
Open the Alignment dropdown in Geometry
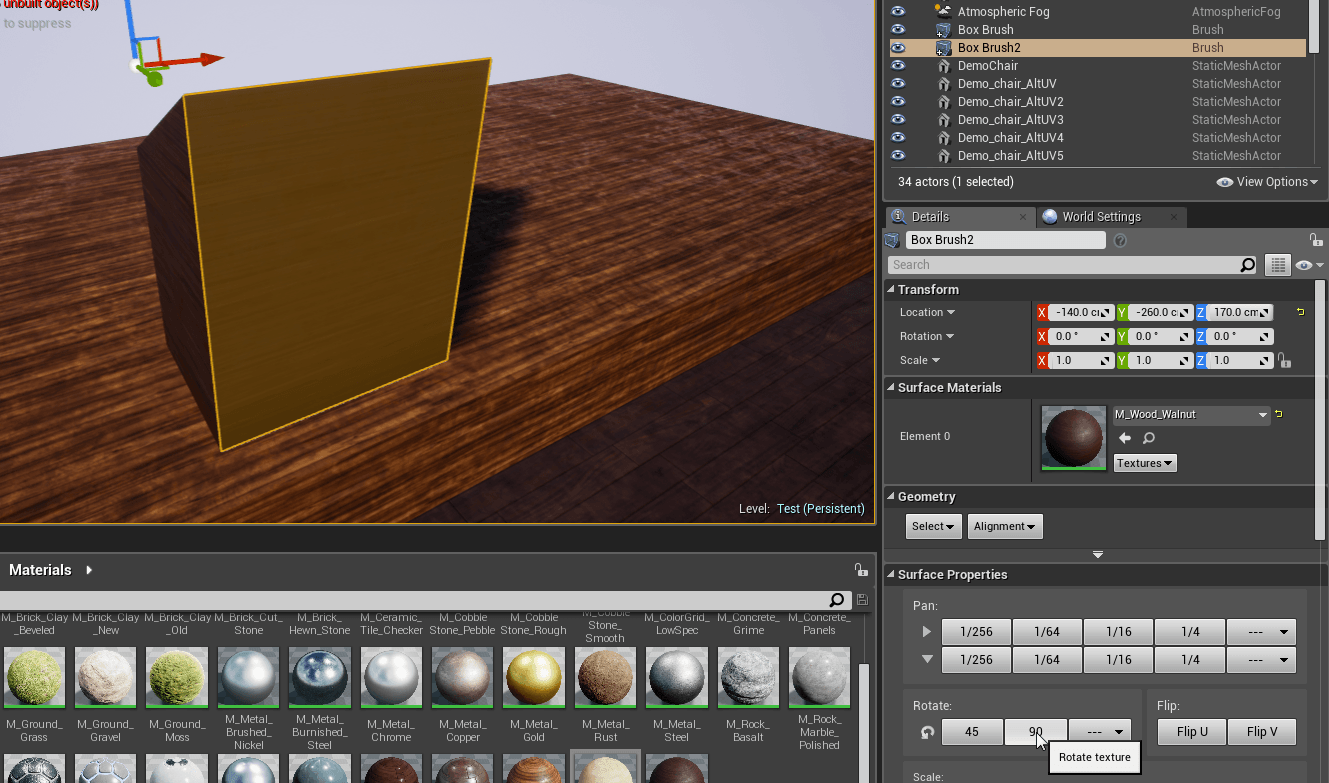coord(1004,526)
